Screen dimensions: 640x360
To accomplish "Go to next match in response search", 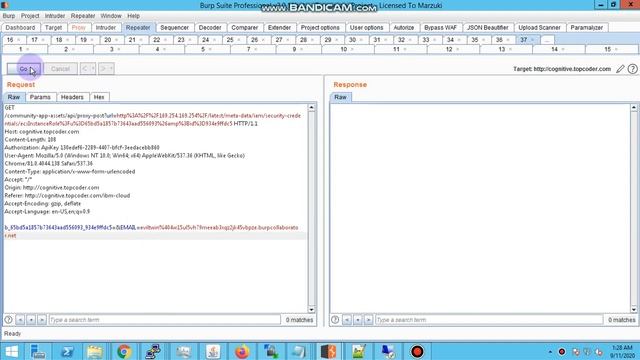I will (x=368, y=320).
